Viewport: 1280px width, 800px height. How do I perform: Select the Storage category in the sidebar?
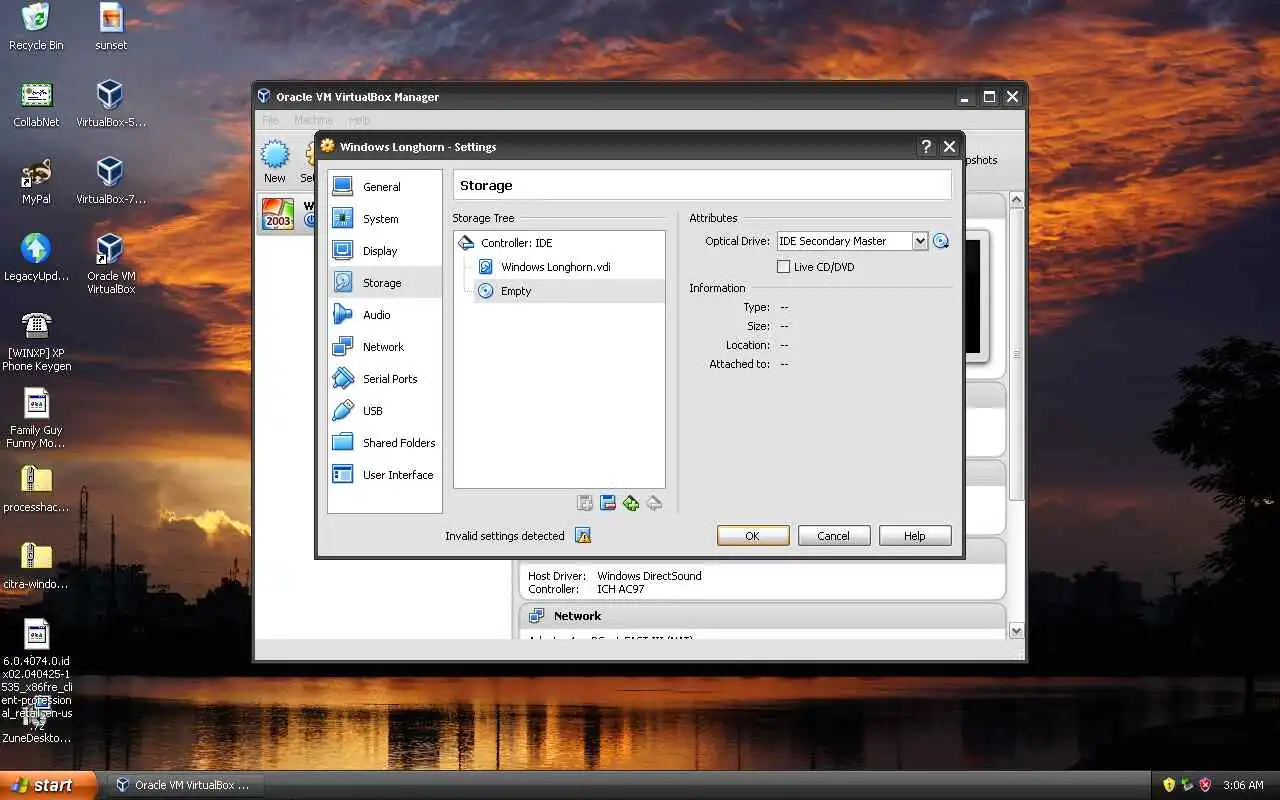384,283
